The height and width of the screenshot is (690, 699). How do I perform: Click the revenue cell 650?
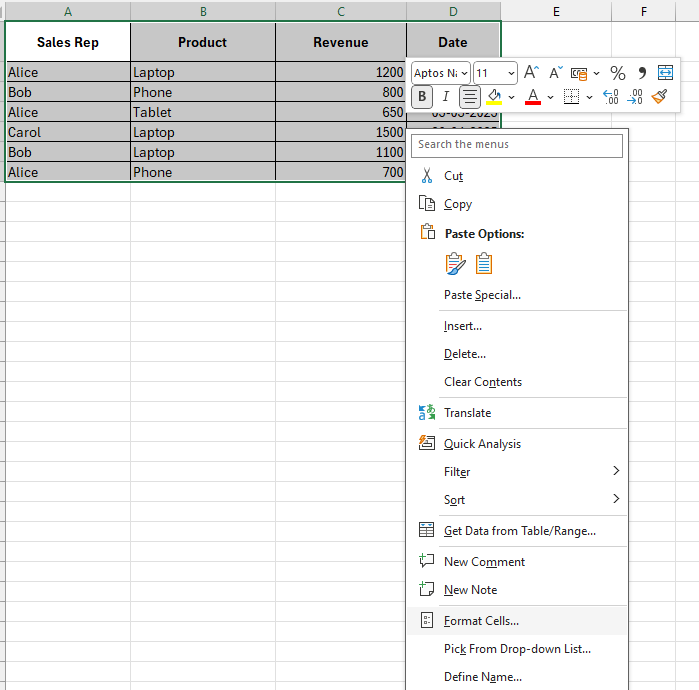coord(341,112)
